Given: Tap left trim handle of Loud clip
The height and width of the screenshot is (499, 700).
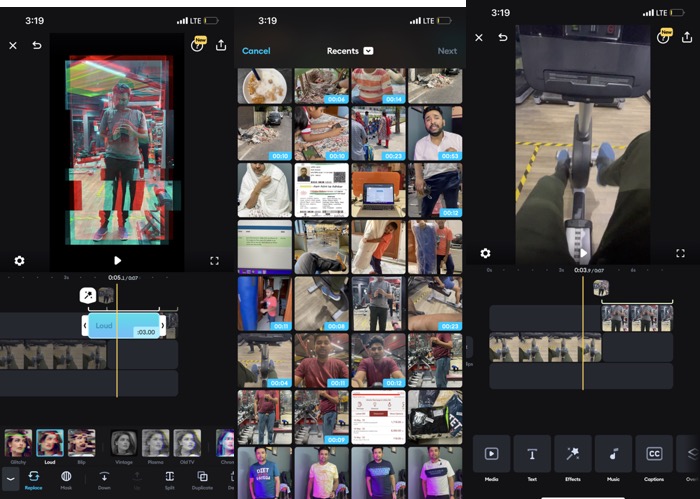Looking at the screenshot, I should [x=85, y=325].
